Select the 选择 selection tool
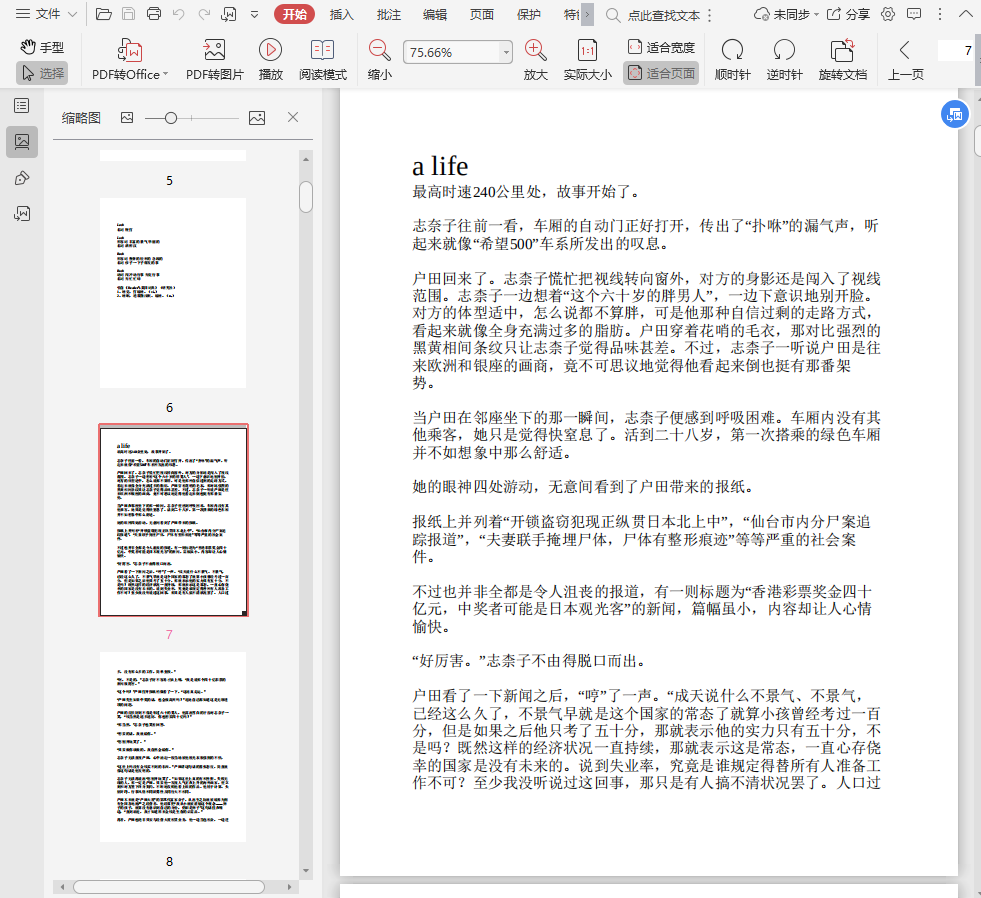The image size is (981, 898). pos(42,73)
